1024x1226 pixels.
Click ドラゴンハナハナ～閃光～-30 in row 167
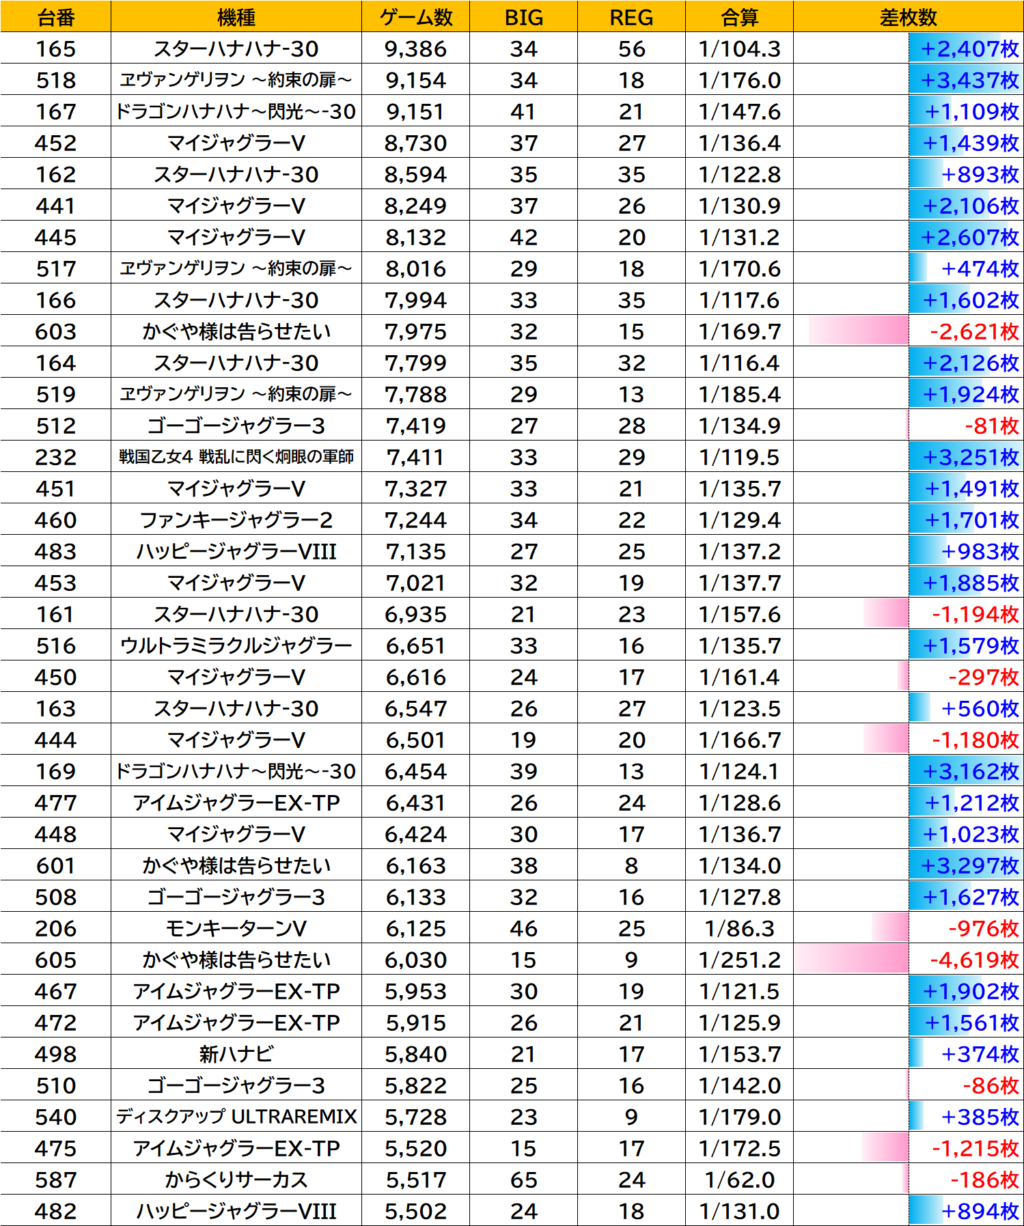click(237, 112)
